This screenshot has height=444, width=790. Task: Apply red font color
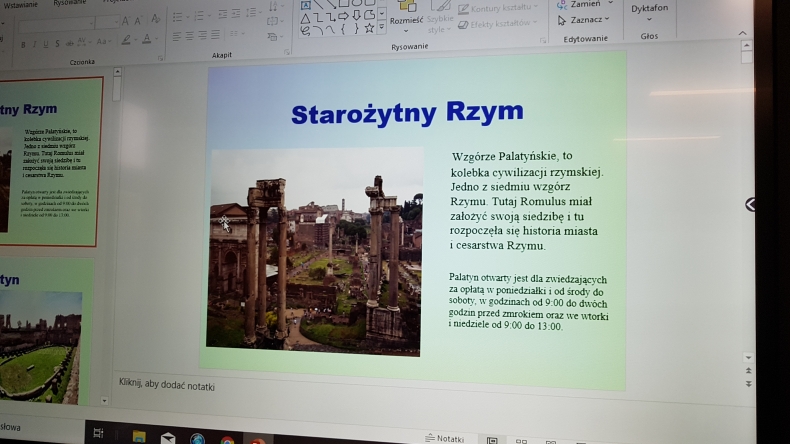click(x=148, y=39)
